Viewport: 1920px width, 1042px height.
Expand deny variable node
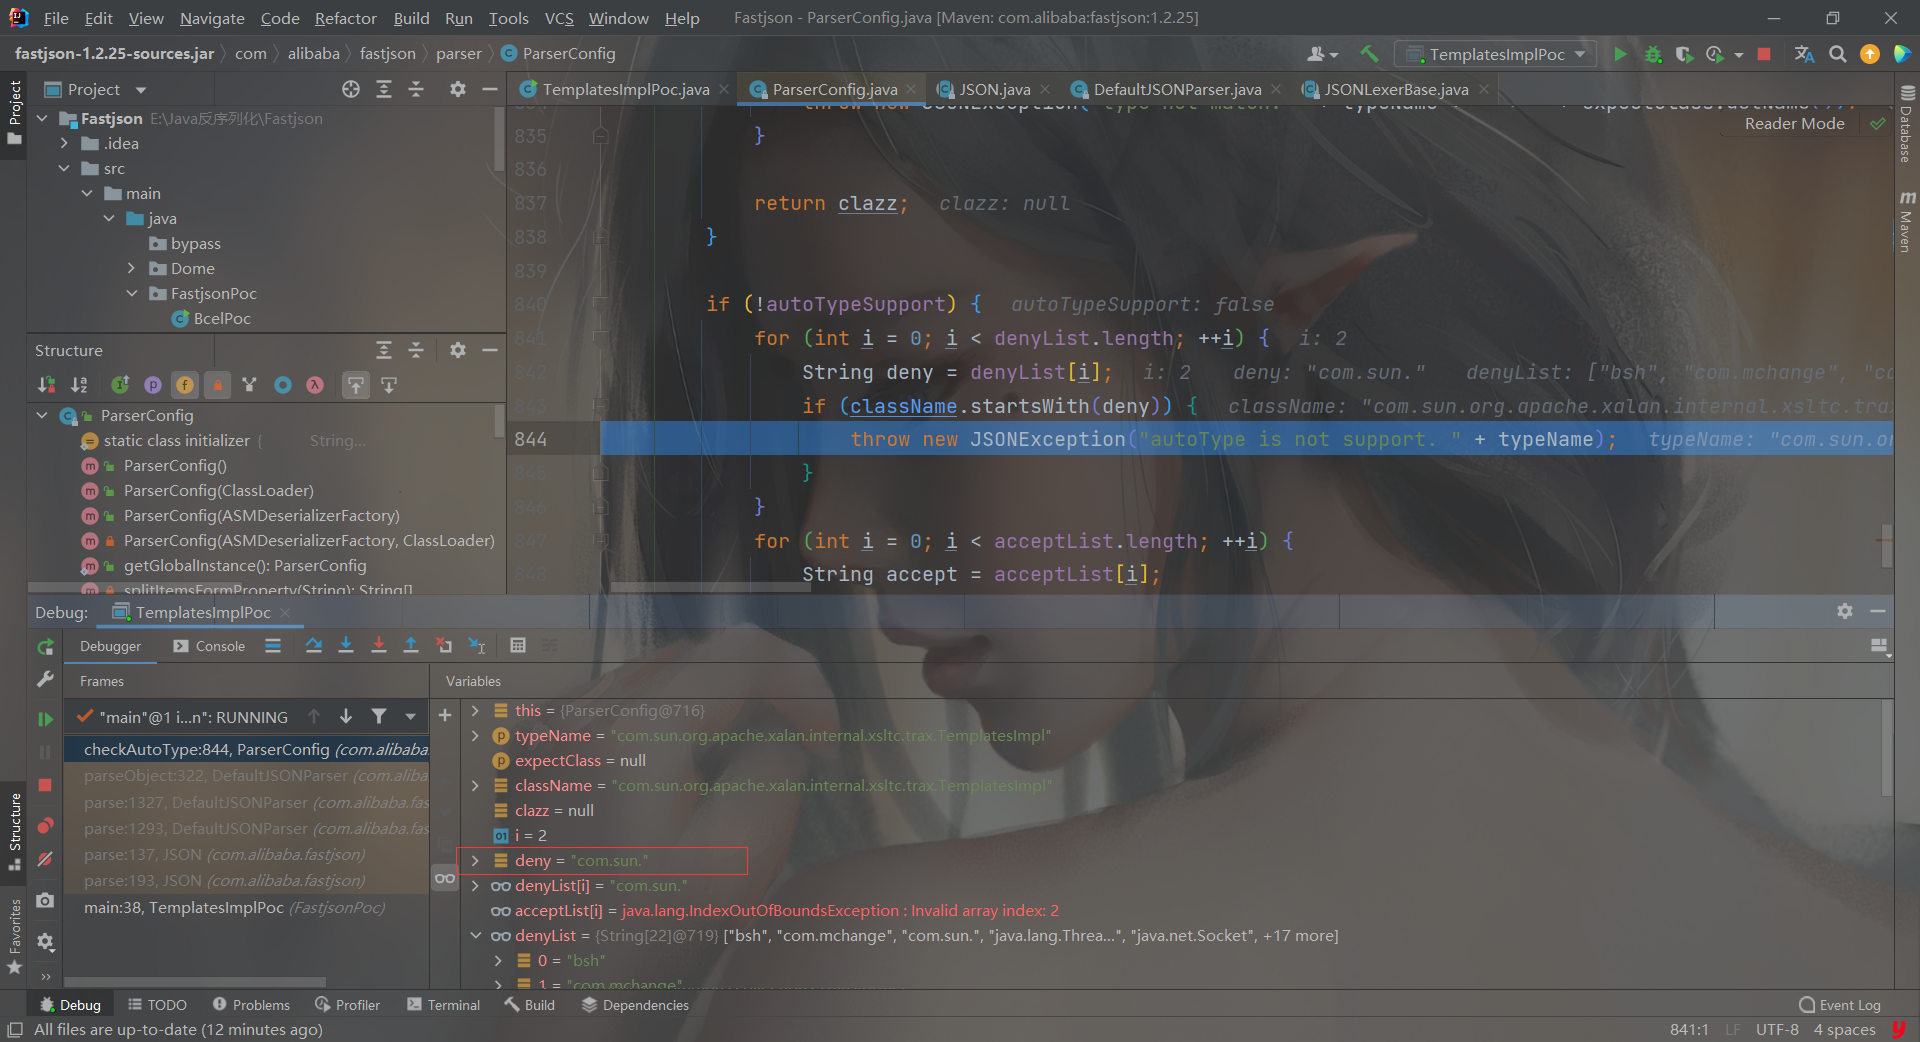[x=475, y=860]
